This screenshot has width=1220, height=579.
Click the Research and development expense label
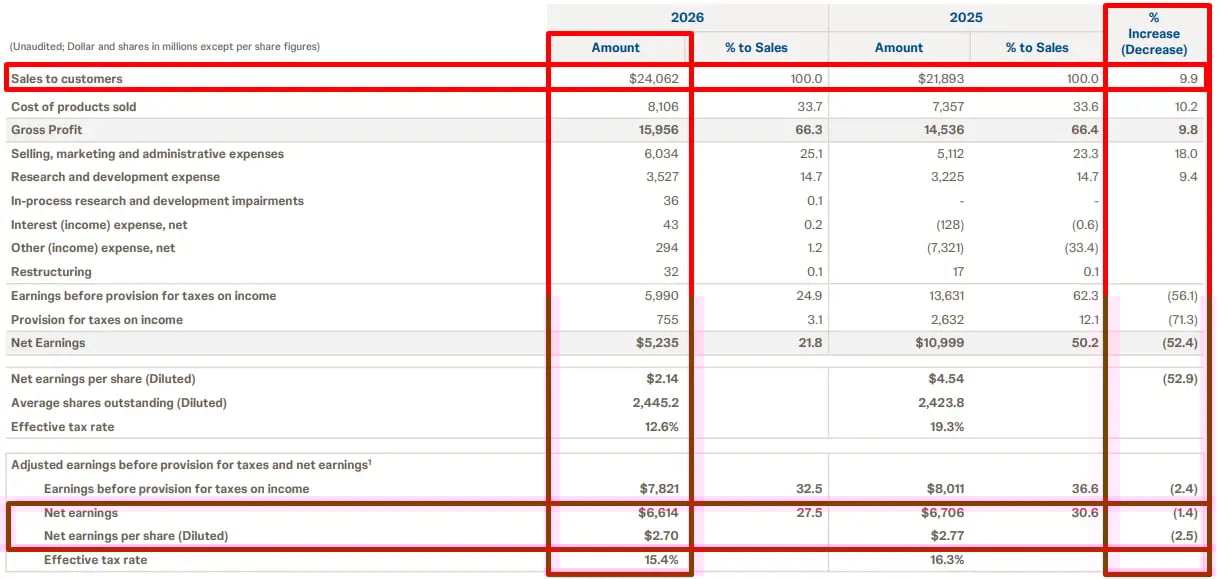pyautogui.click(x=115, y=177)
